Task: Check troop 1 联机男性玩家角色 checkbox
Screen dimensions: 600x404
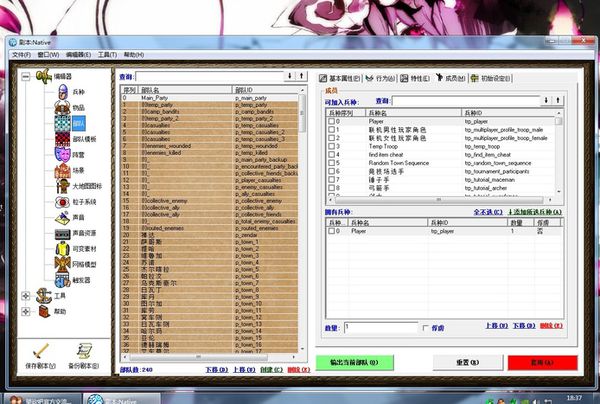Action: tap(331, 130)
